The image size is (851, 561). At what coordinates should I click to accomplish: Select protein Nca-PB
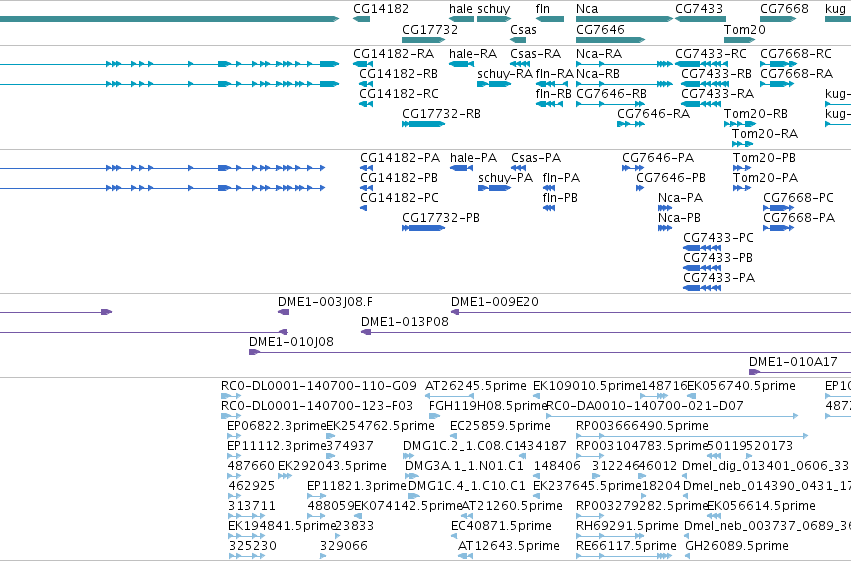coord(679,218)
